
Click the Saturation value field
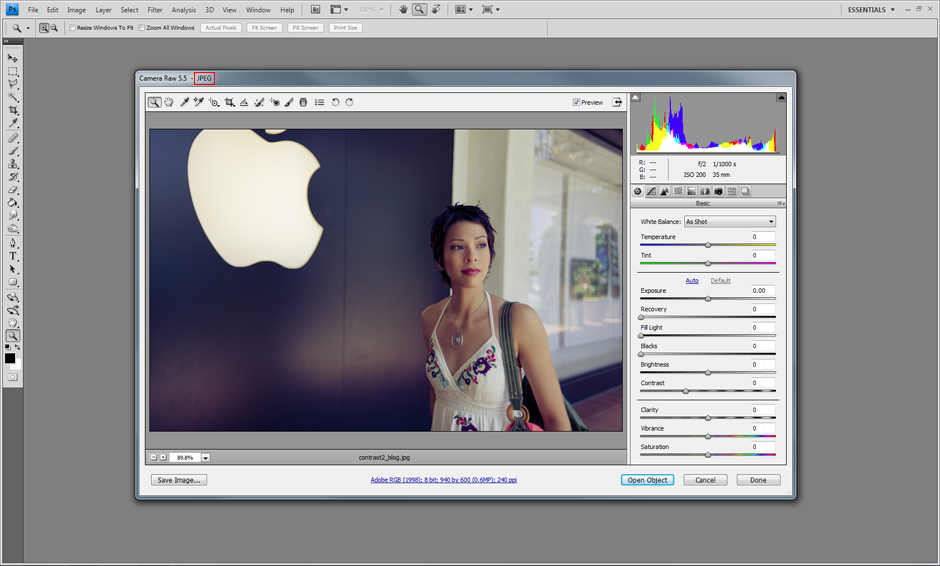pos(763,447)
